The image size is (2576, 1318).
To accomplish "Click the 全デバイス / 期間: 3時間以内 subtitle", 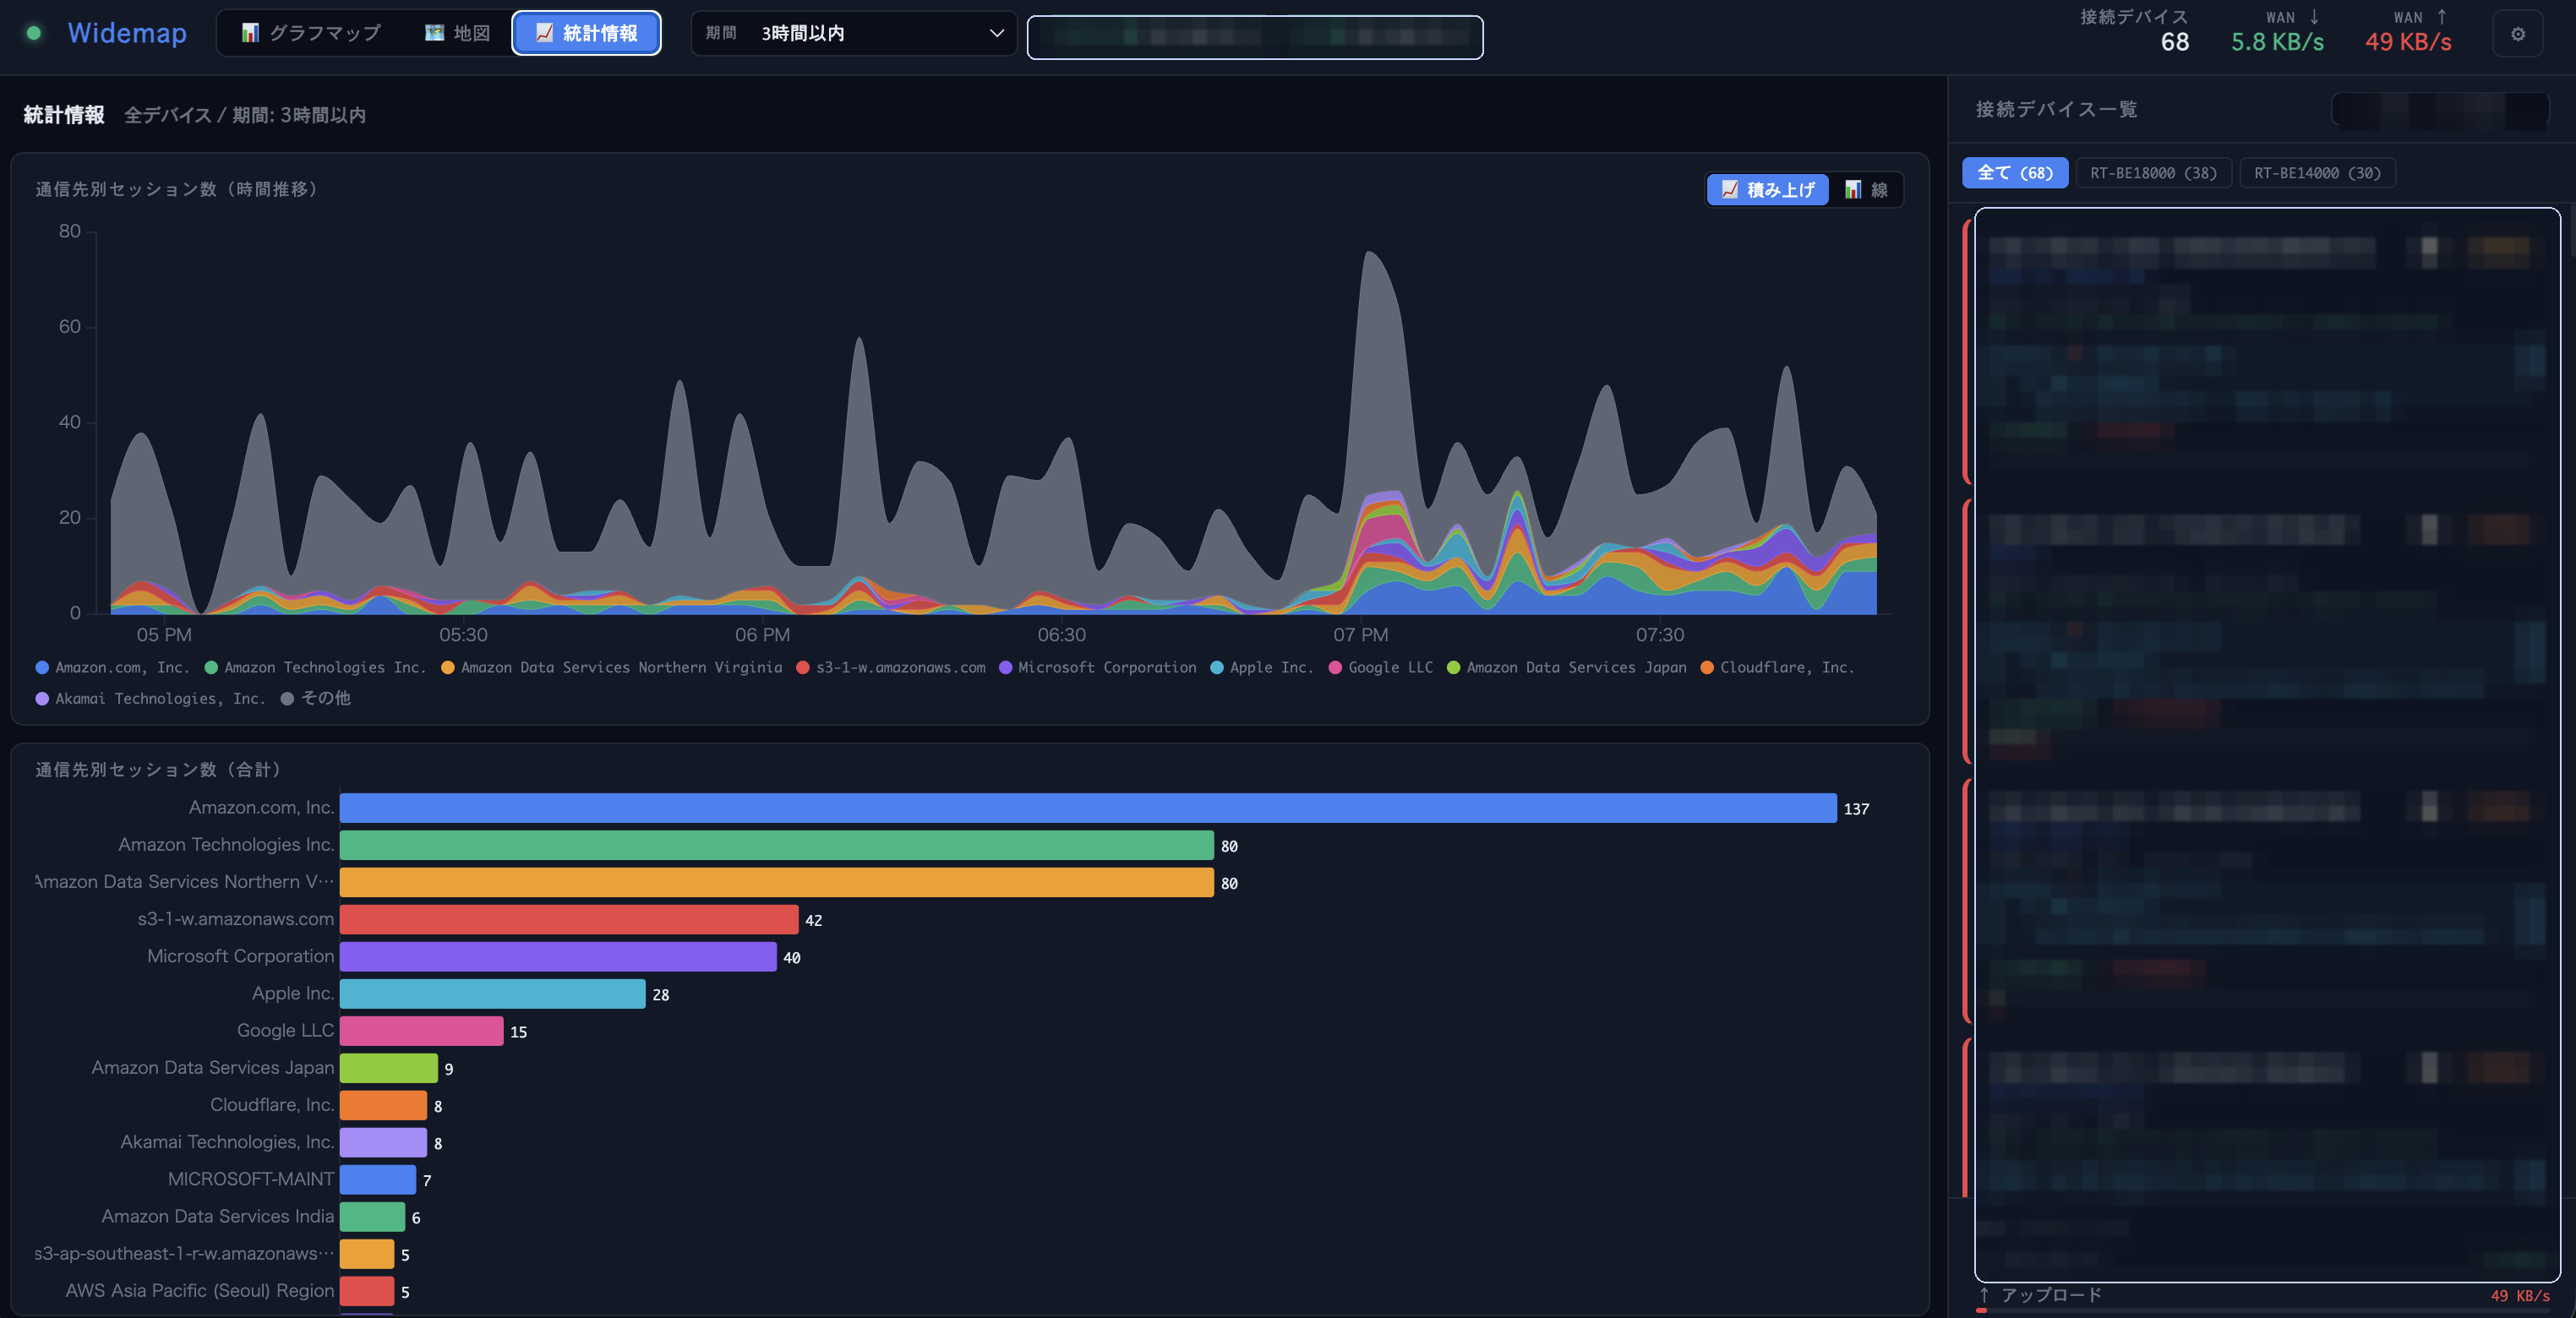I will [x=245, y=115].
